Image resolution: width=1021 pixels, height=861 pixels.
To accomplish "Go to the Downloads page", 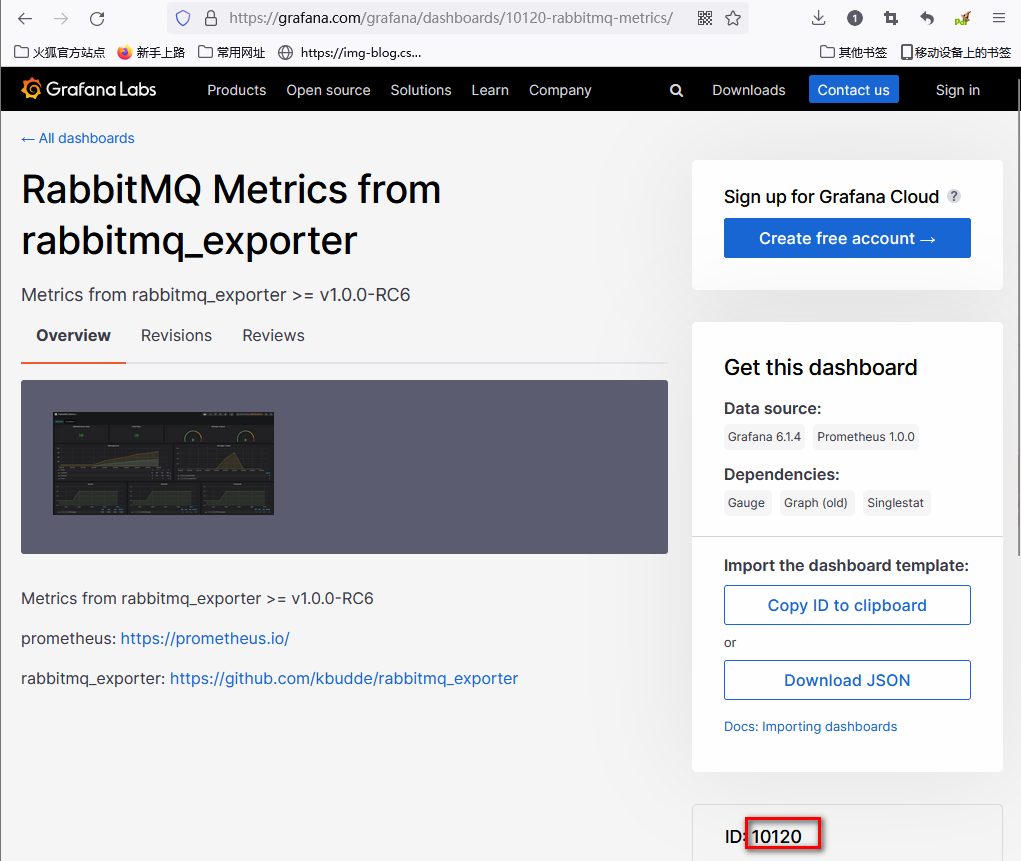I will tap(749, 91).
